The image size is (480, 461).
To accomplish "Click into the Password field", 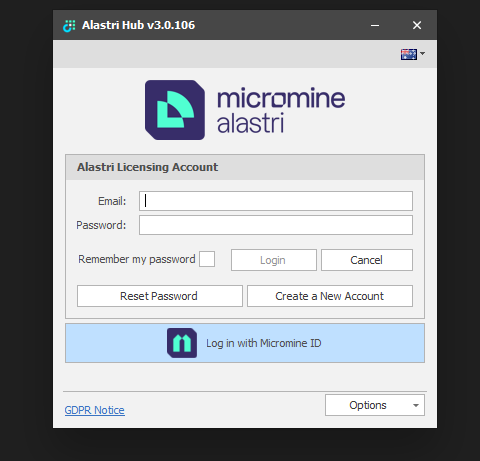I will (276, 225).
